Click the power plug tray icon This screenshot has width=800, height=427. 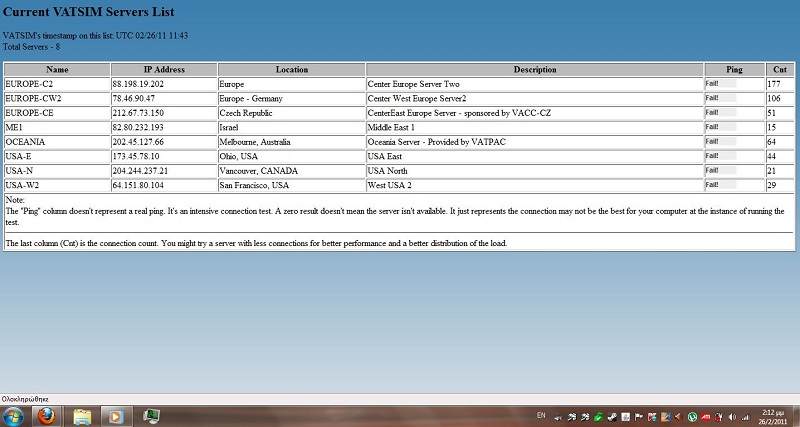tap(719, 417)
